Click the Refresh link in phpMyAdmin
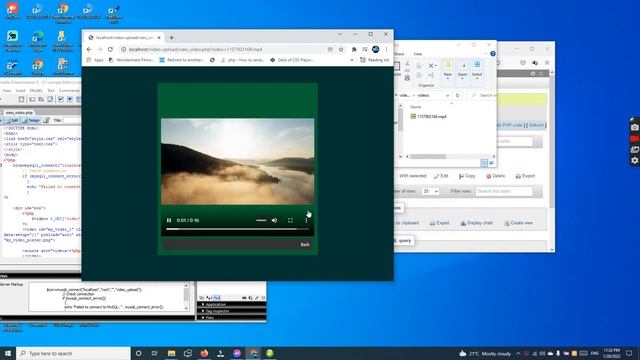The width and height of the screenshot is (640, 360). pos(536,125)
